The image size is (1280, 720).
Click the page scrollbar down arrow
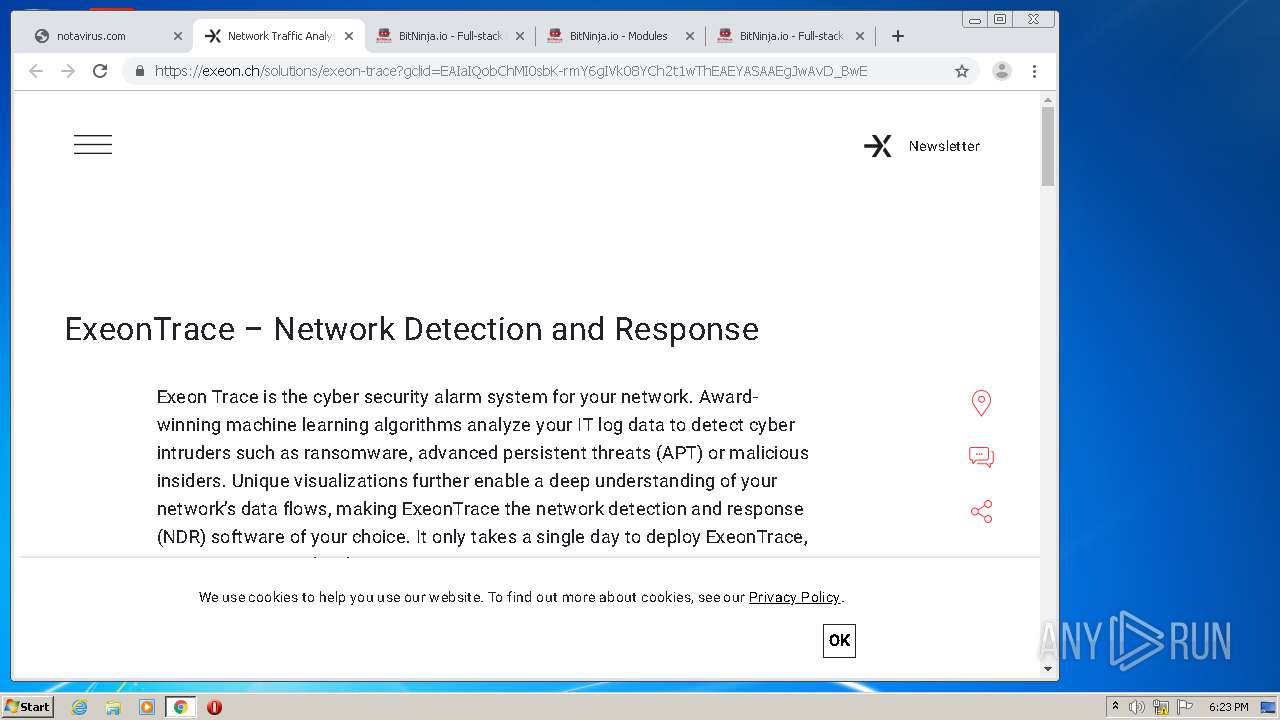pyautogui.click(x=1048, y=669)
